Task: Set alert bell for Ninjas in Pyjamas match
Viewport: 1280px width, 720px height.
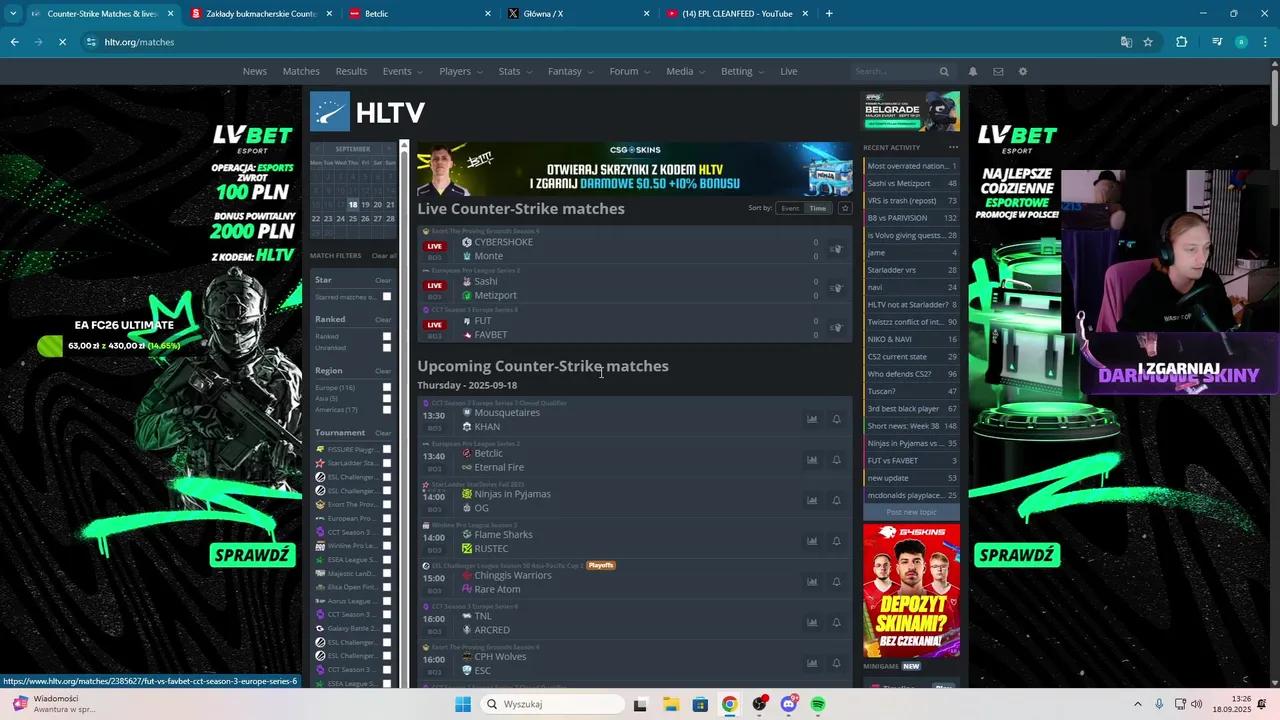Action: [837, 500]
